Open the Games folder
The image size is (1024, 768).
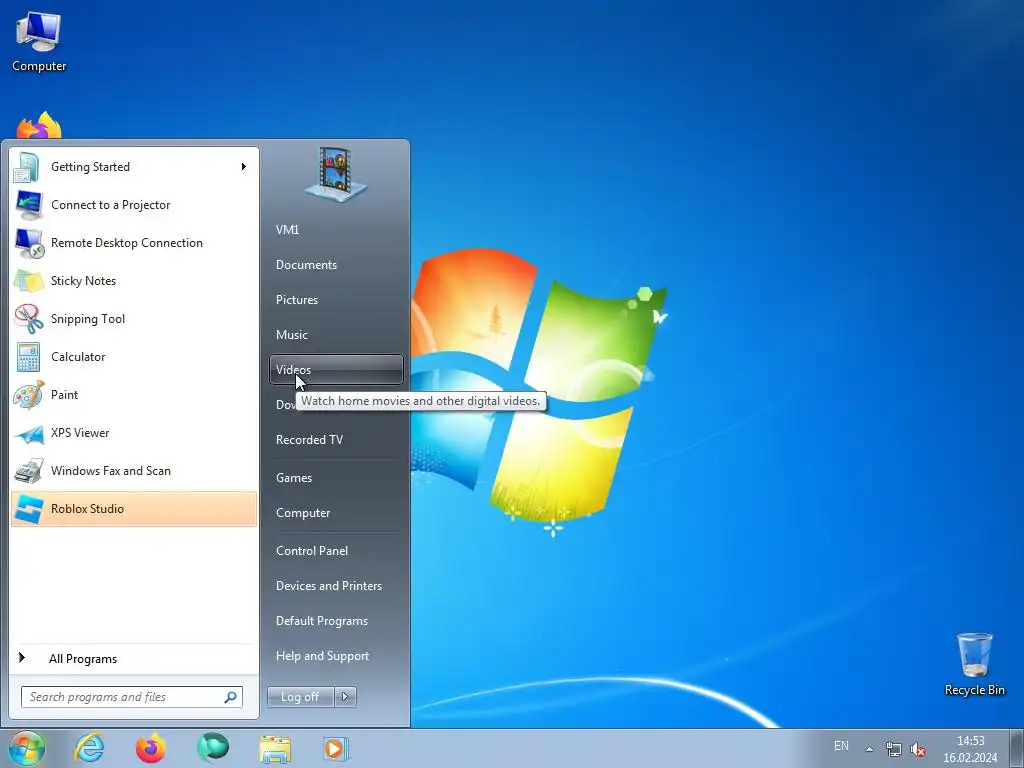click(x=336, y=478)
